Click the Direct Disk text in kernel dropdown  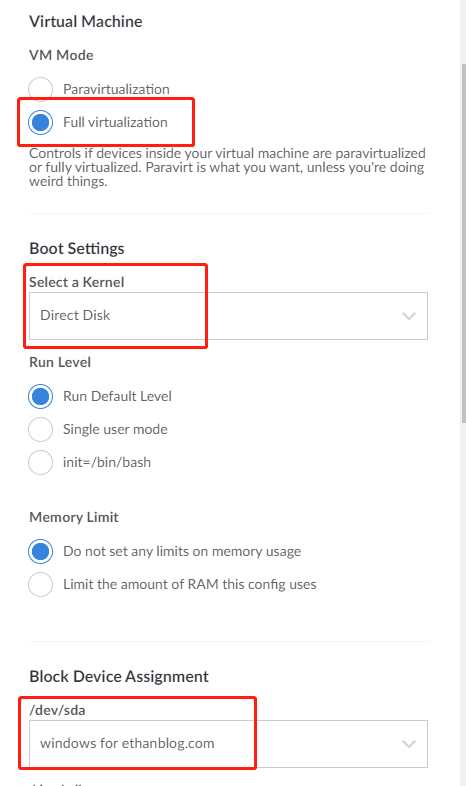(75, 315)
